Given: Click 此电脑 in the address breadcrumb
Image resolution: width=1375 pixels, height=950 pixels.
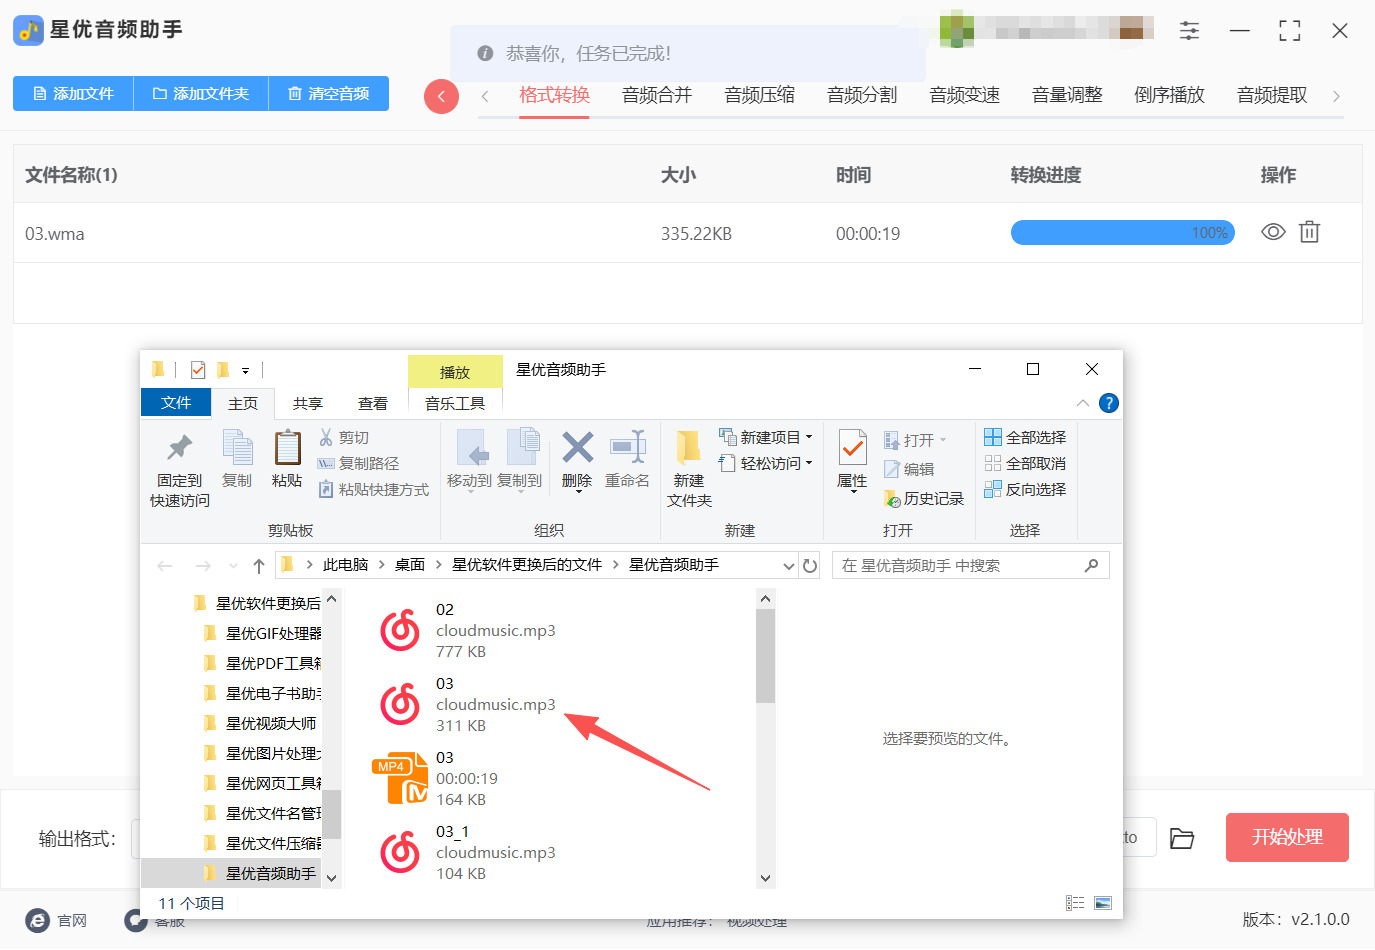Looking at the screenshot, I should point(346,565).
